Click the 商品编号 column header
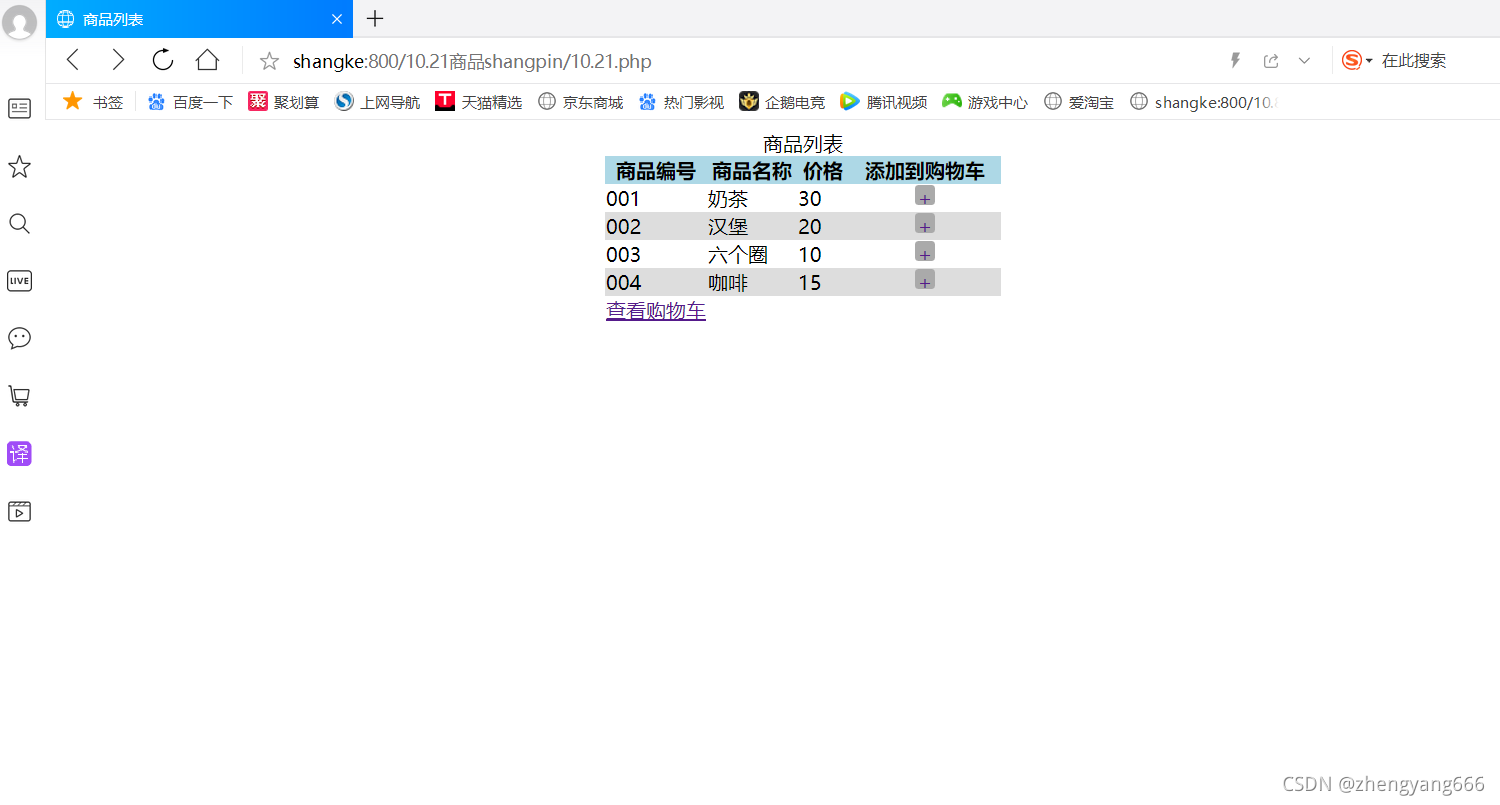Image resolution: width=1500 pixels, height=805 pixels. [x=656, y=171]
